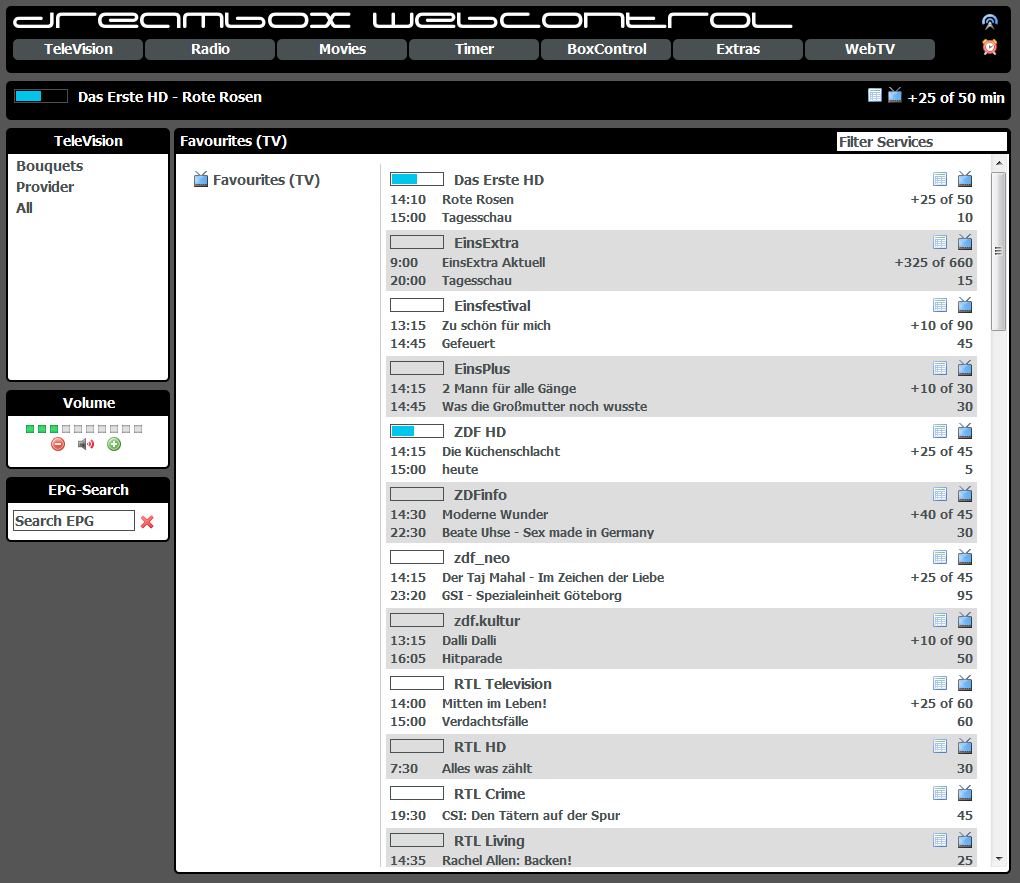Open the Movies tab
This screenshot has height=883, width=1020.
342,49
